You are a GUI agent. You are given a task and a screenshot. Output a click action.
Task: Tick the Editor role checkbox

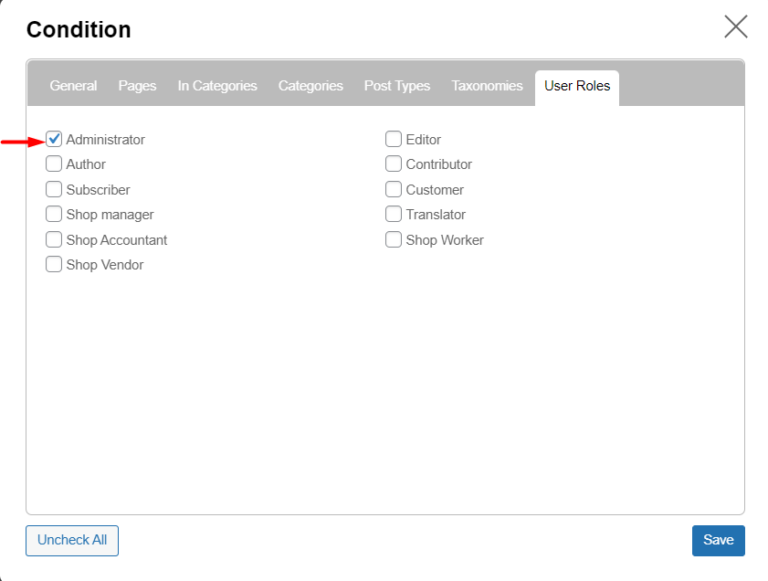(394, 139)
